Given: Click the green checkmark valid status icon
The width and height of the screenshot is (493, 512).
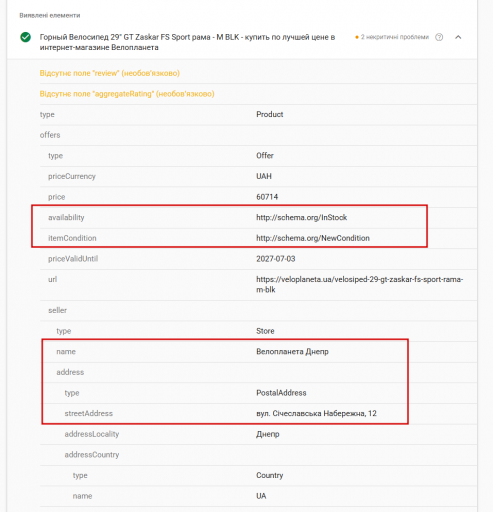Looking at the screenshot, I should 25,37.
